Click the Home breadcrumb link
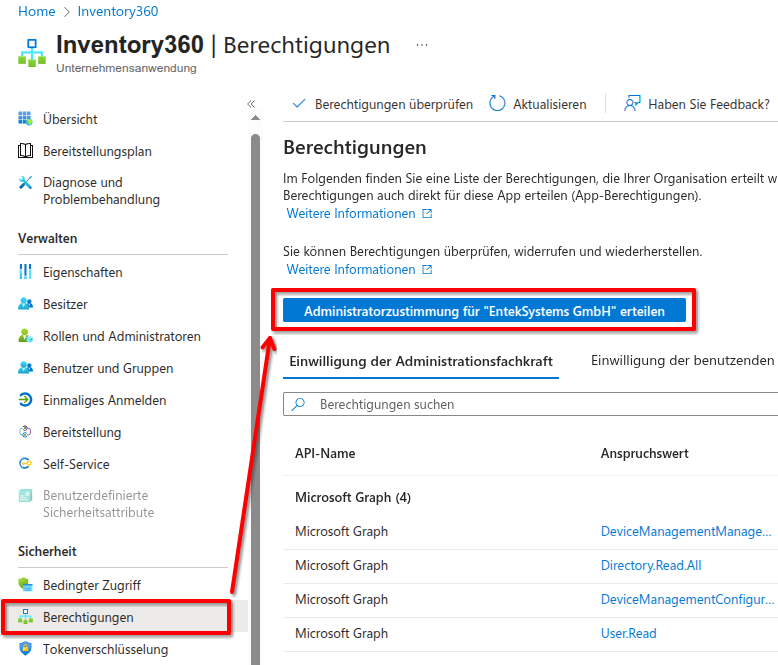 (37, 11)
